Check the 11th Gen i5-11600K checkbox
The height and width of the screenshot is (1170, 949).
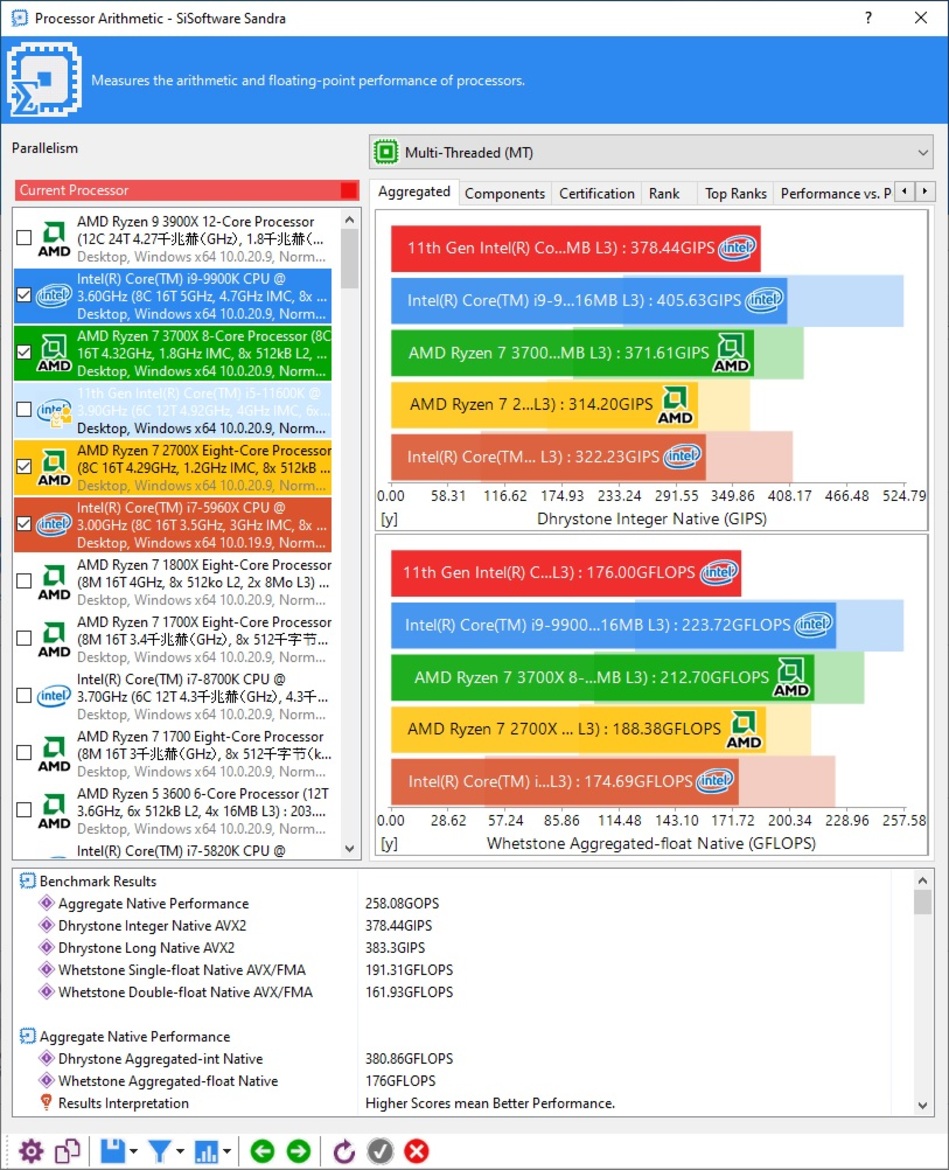coord(24,410)
